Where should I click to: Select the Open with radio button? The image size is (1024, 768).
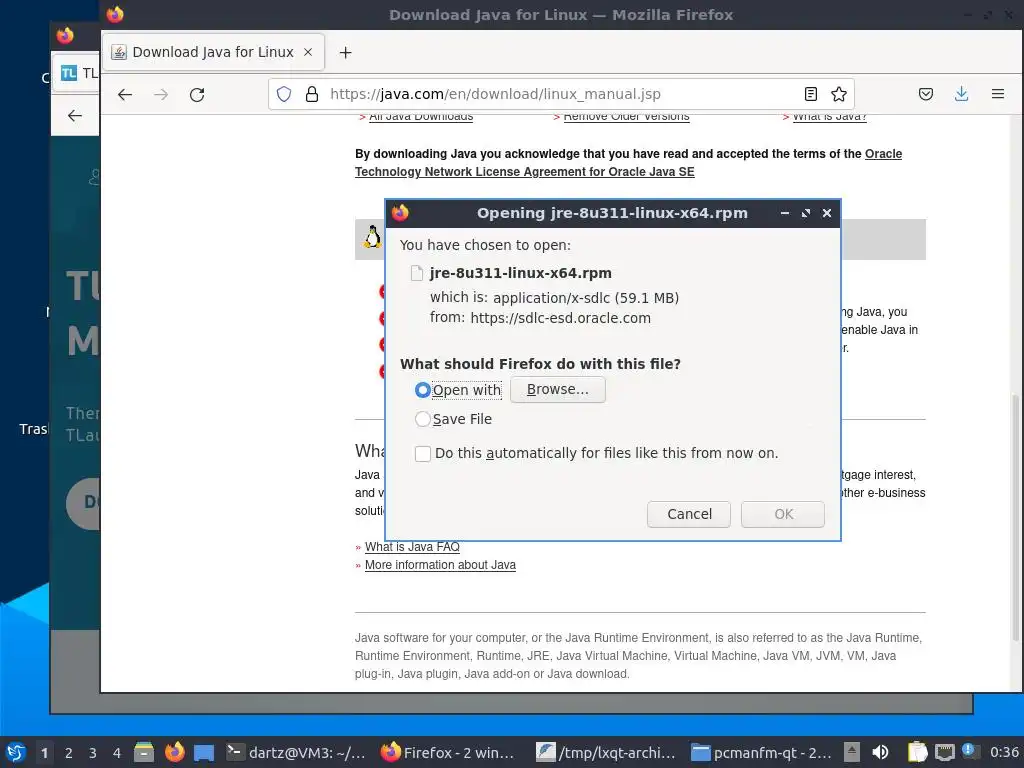423,390
